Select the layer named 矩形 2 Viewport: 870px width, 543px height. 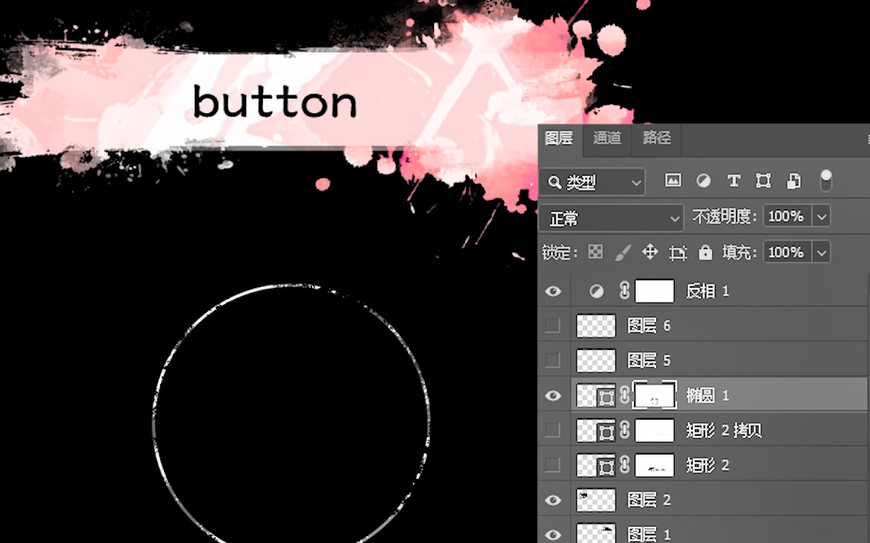707,465
